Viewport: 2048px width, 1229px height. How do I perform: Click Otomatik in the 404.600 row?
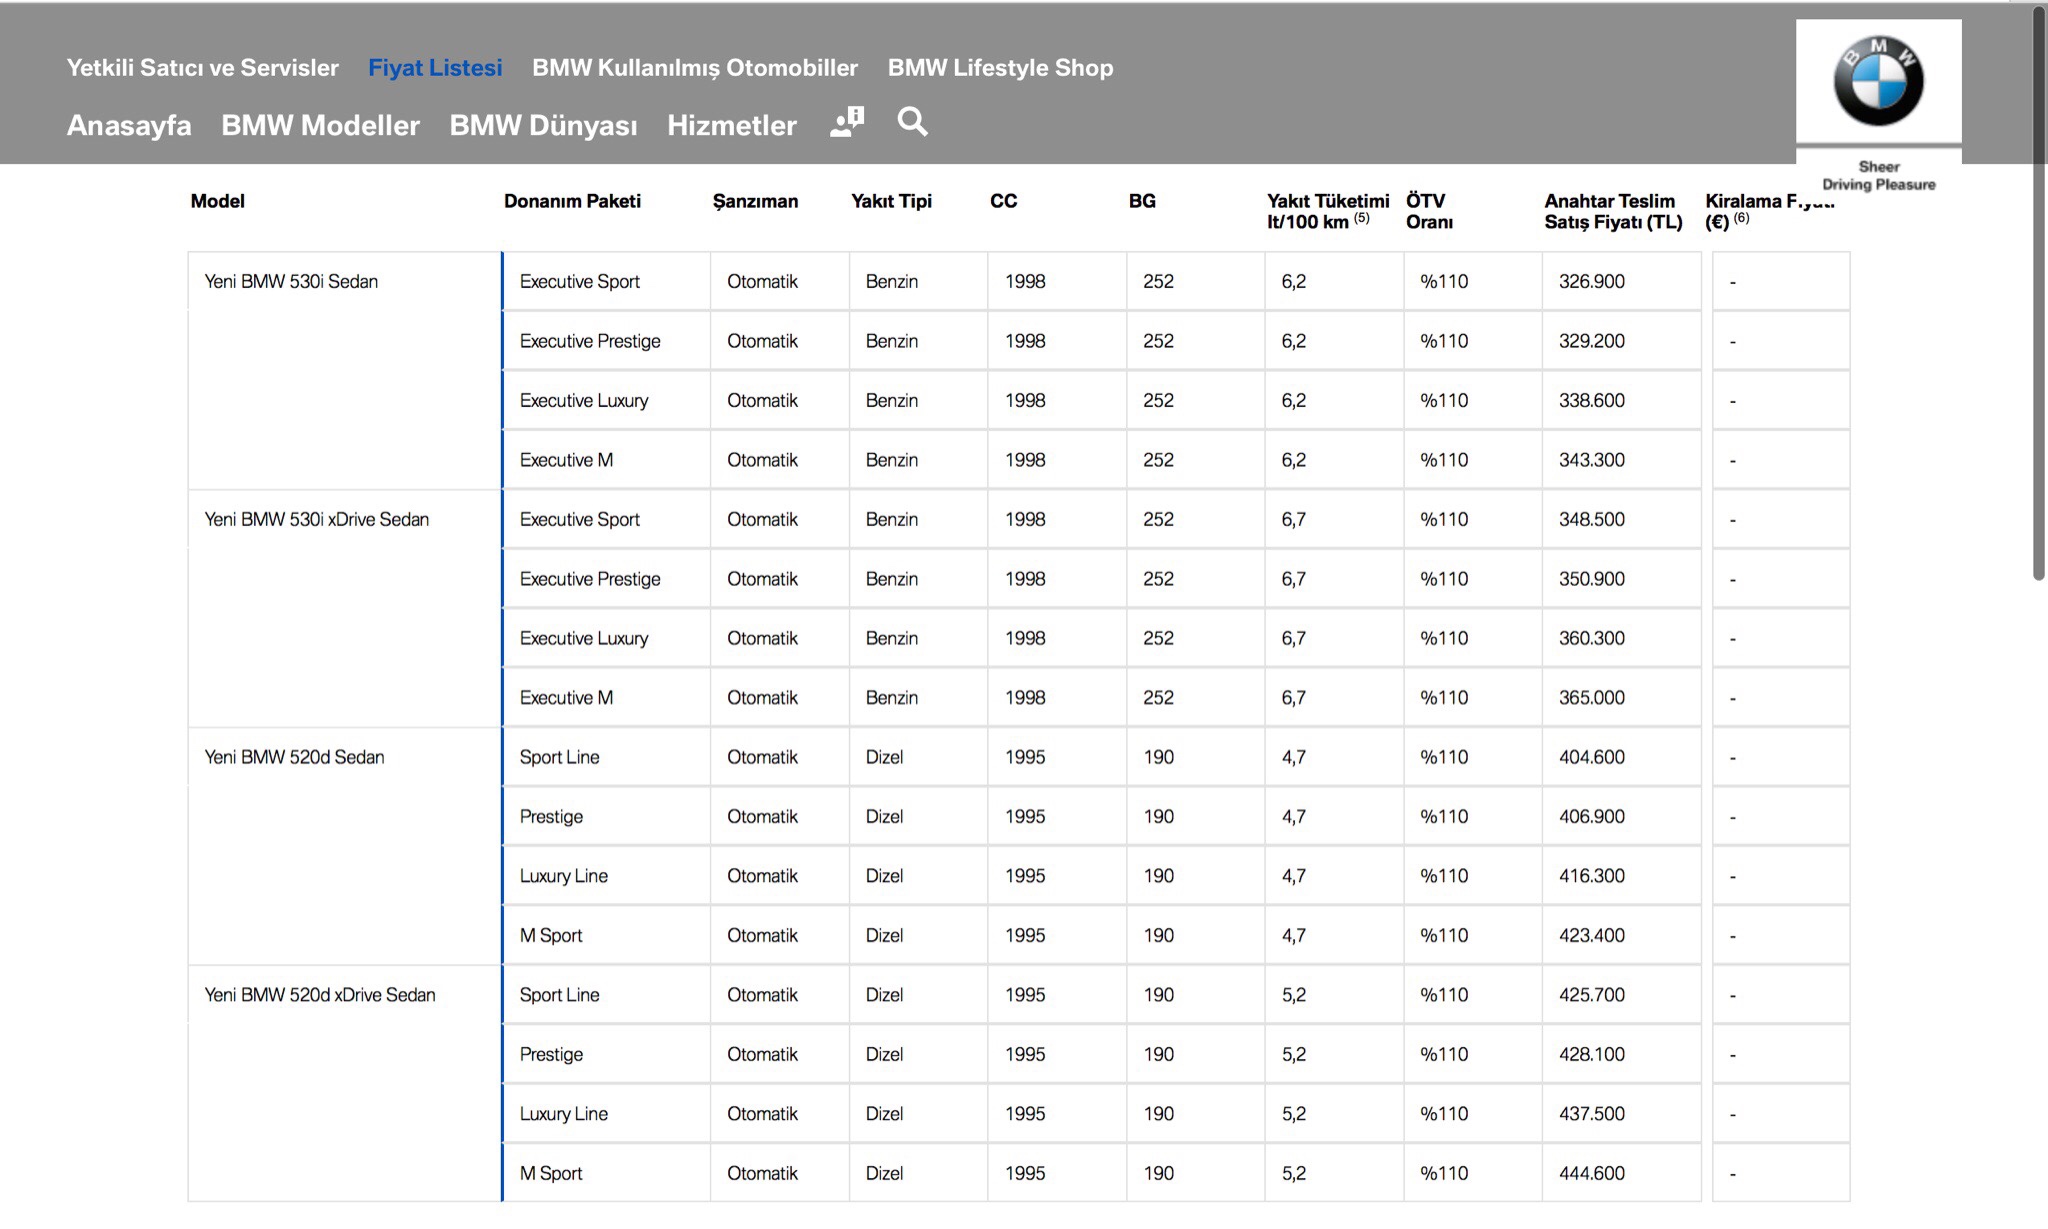click(x=762, y=757)
